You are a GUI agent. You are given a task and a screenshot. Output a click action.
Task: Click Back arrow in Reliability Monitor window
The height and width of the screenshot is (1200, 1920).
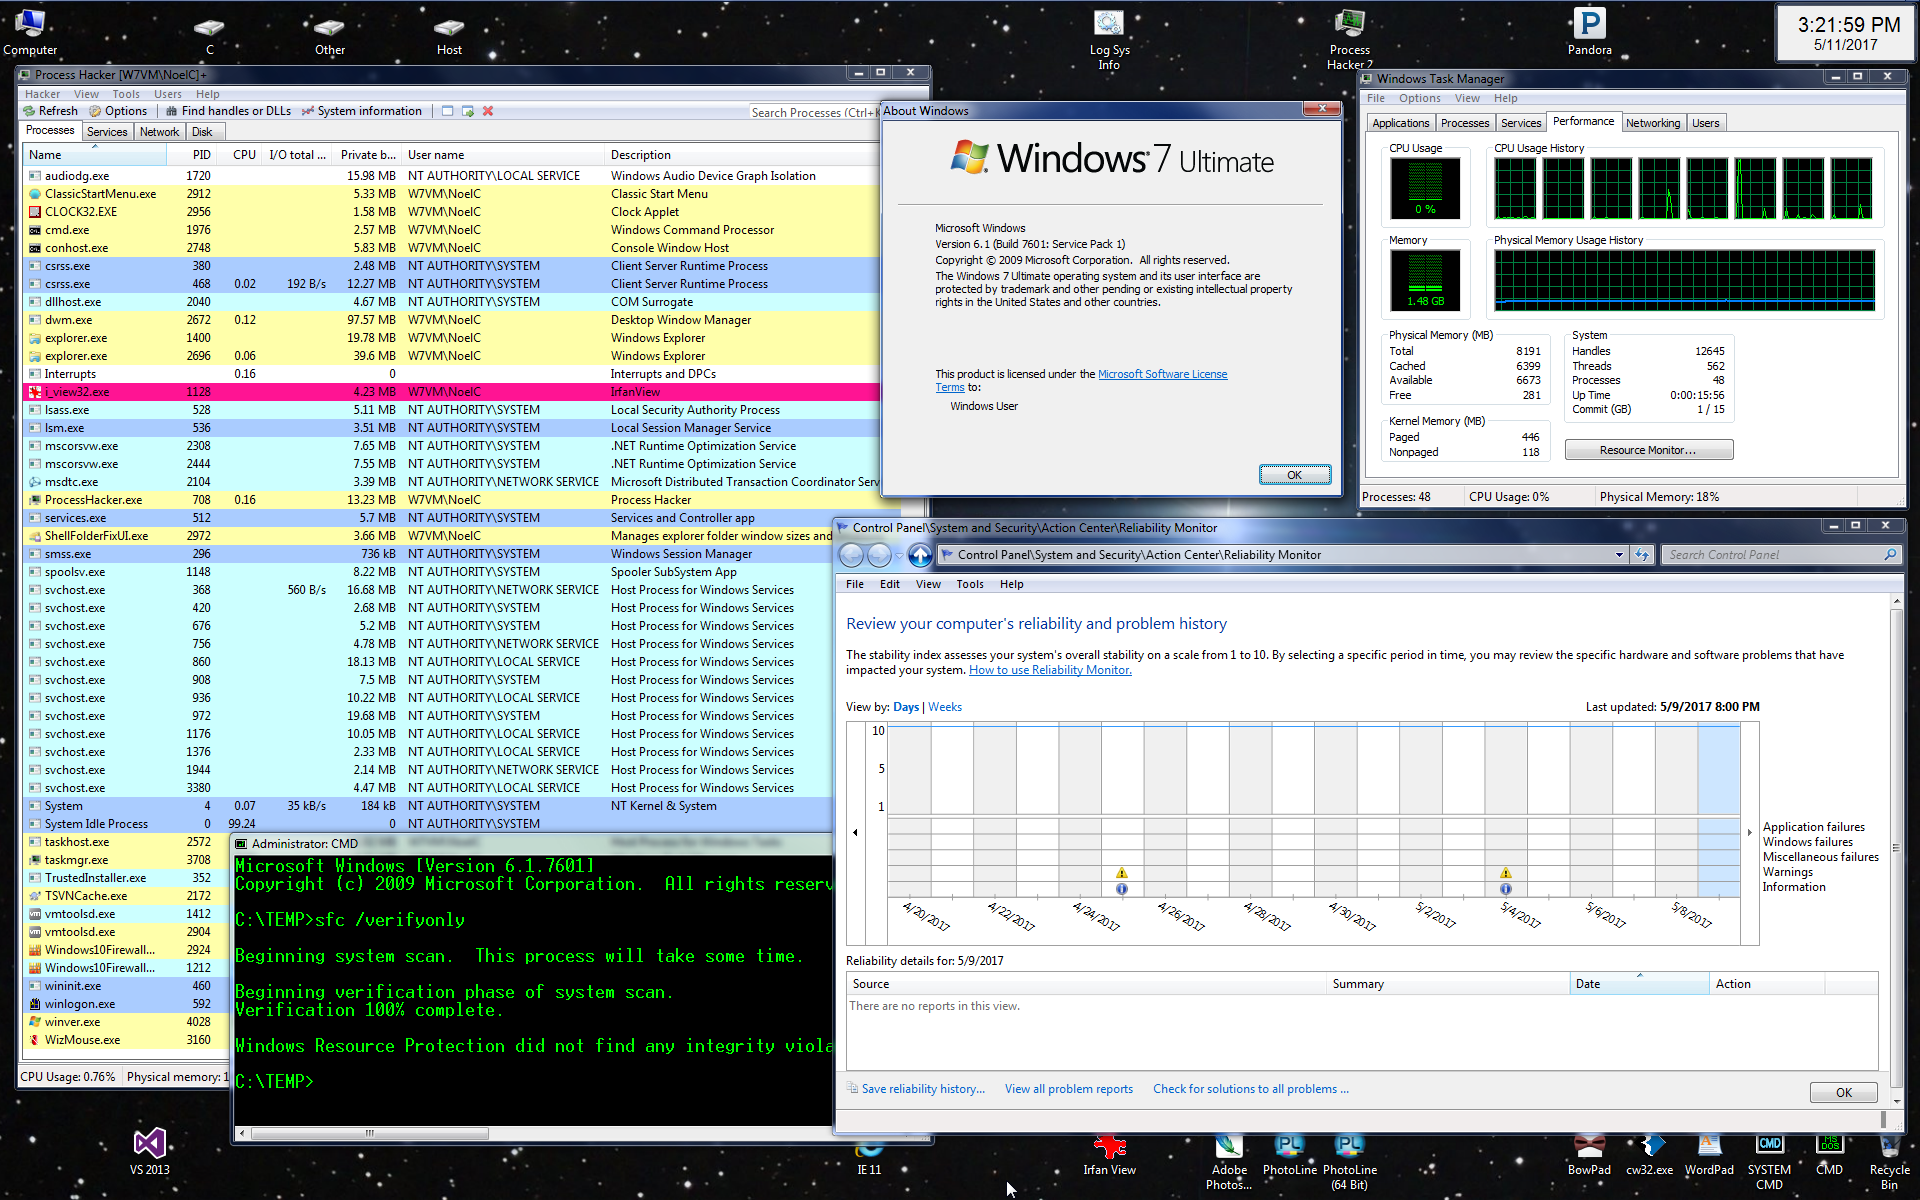click(851, 555)
